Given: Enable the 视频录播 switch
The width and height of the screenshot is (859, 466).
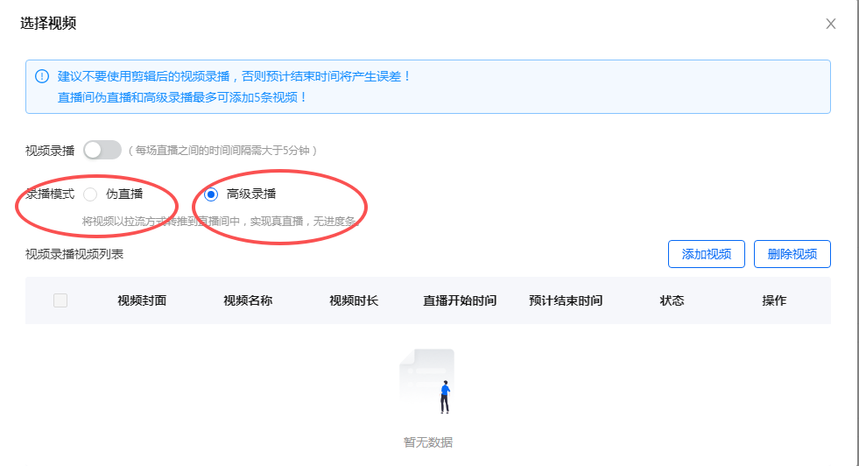Looking at the screenshot, I should [102, 150].
